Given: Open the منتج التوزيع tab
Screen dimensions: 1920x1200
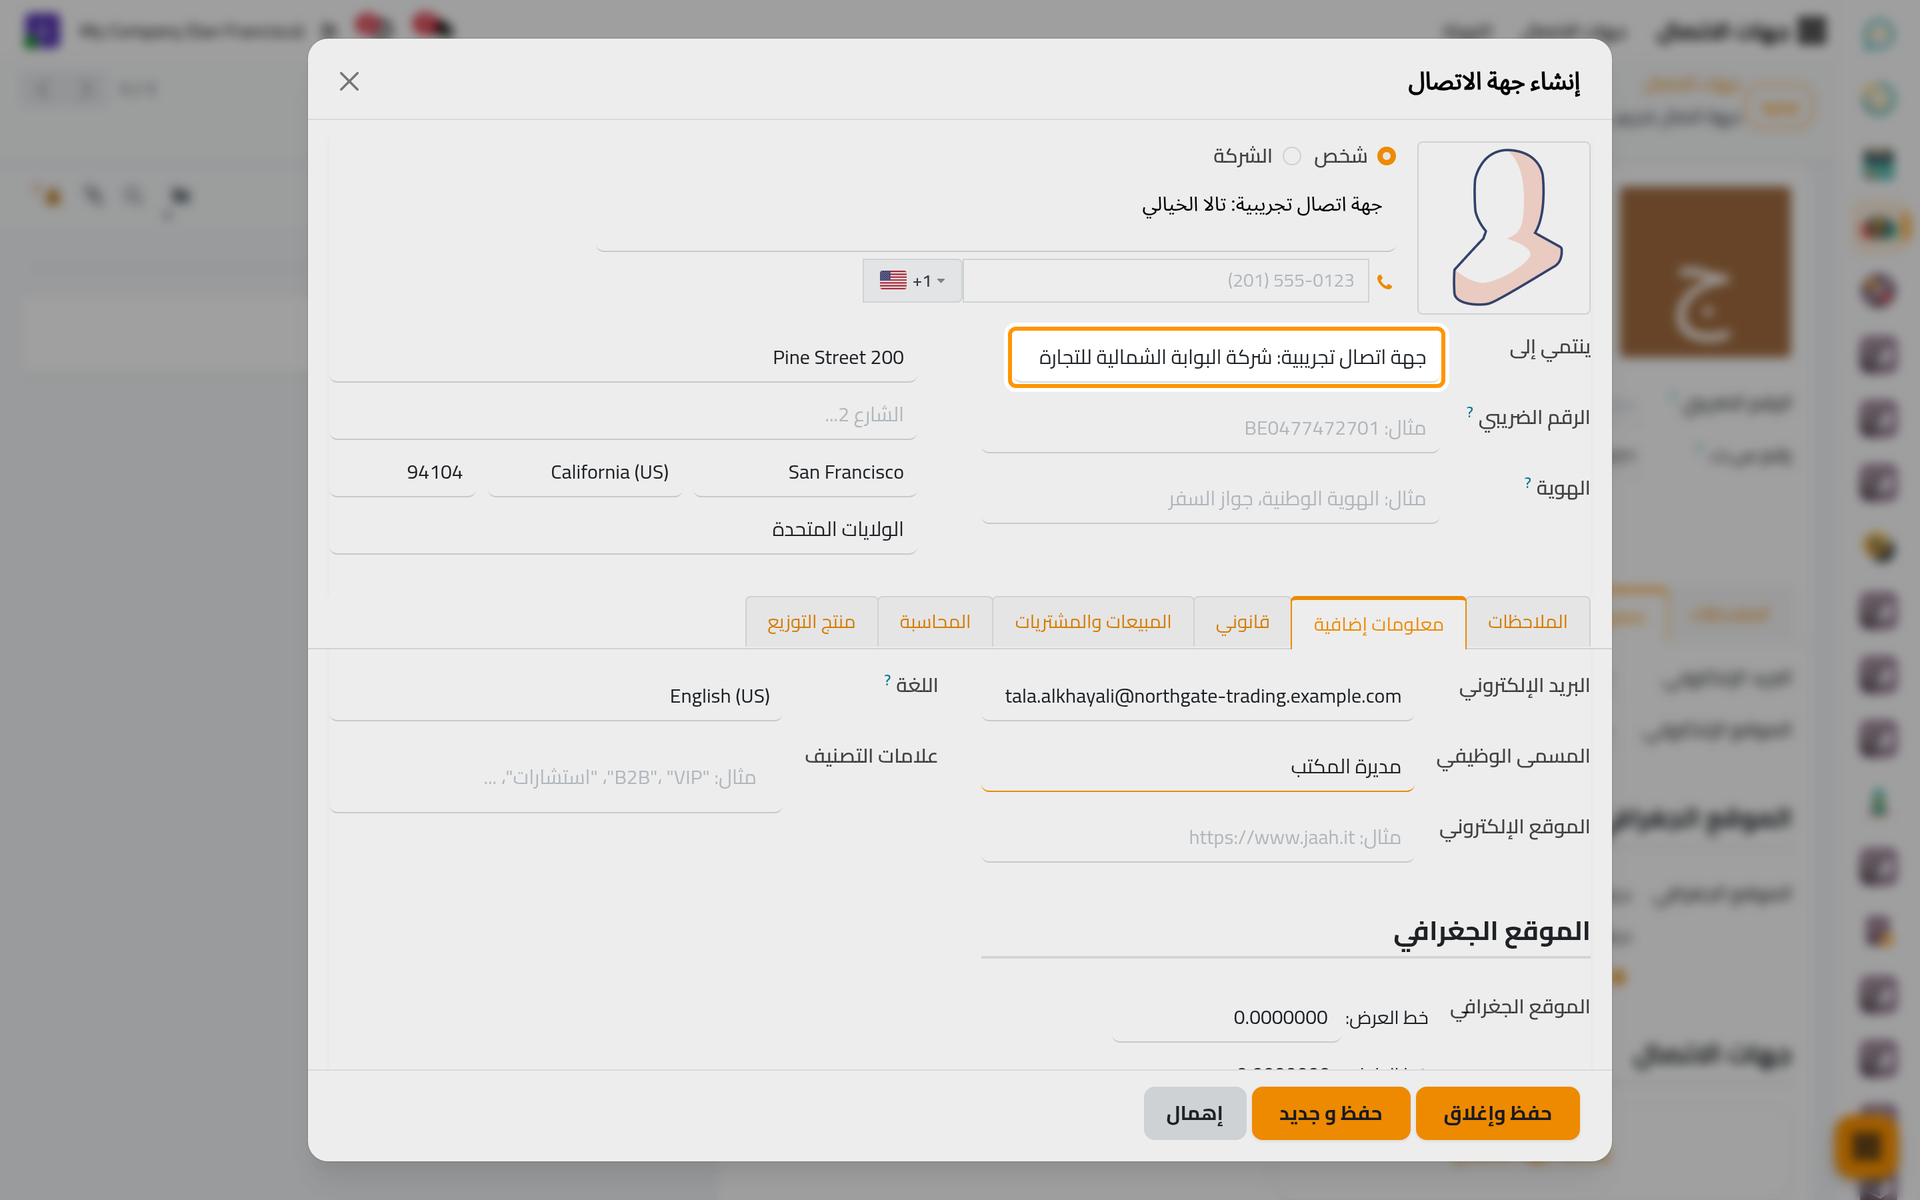Looking at the screenshot, I should pos(811,622).
